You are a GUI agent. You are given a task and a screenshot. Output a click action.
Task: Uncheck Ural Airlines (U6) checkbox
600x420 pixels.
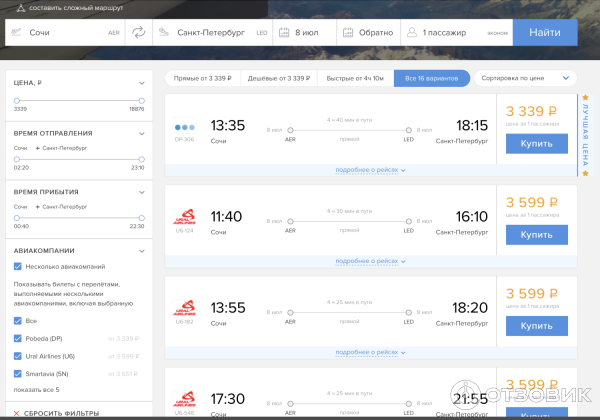[18, 356]
